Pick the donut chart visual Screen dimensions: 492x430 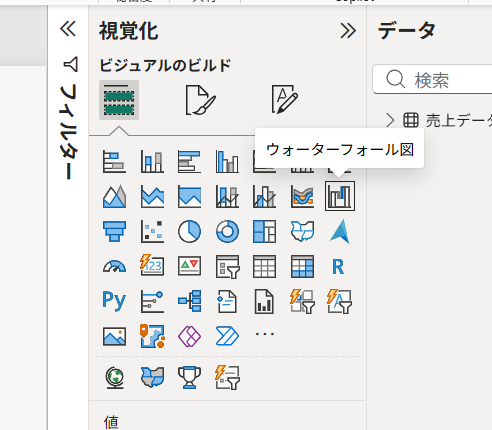[227, 231]
